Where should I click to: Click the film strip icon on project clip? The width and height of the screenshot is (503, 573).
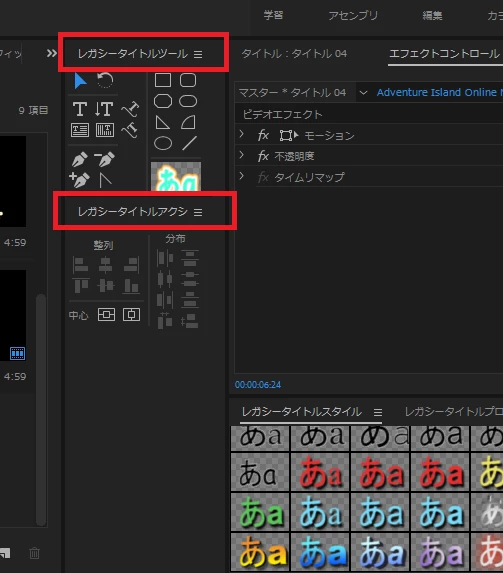(x=18, y=353)
